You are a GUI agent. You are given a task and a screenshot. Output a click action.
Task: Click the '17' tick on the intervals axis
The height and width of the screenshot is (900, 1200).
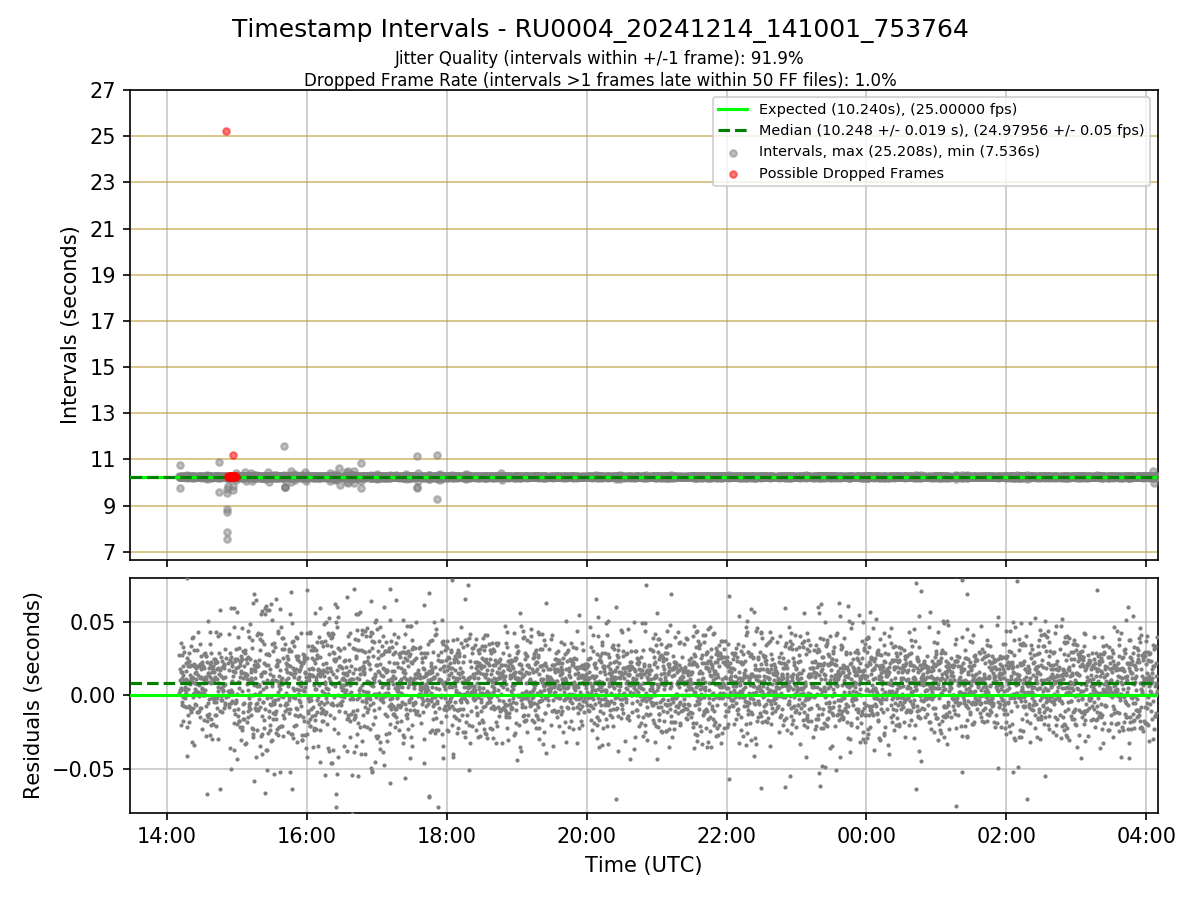[105, 321]
